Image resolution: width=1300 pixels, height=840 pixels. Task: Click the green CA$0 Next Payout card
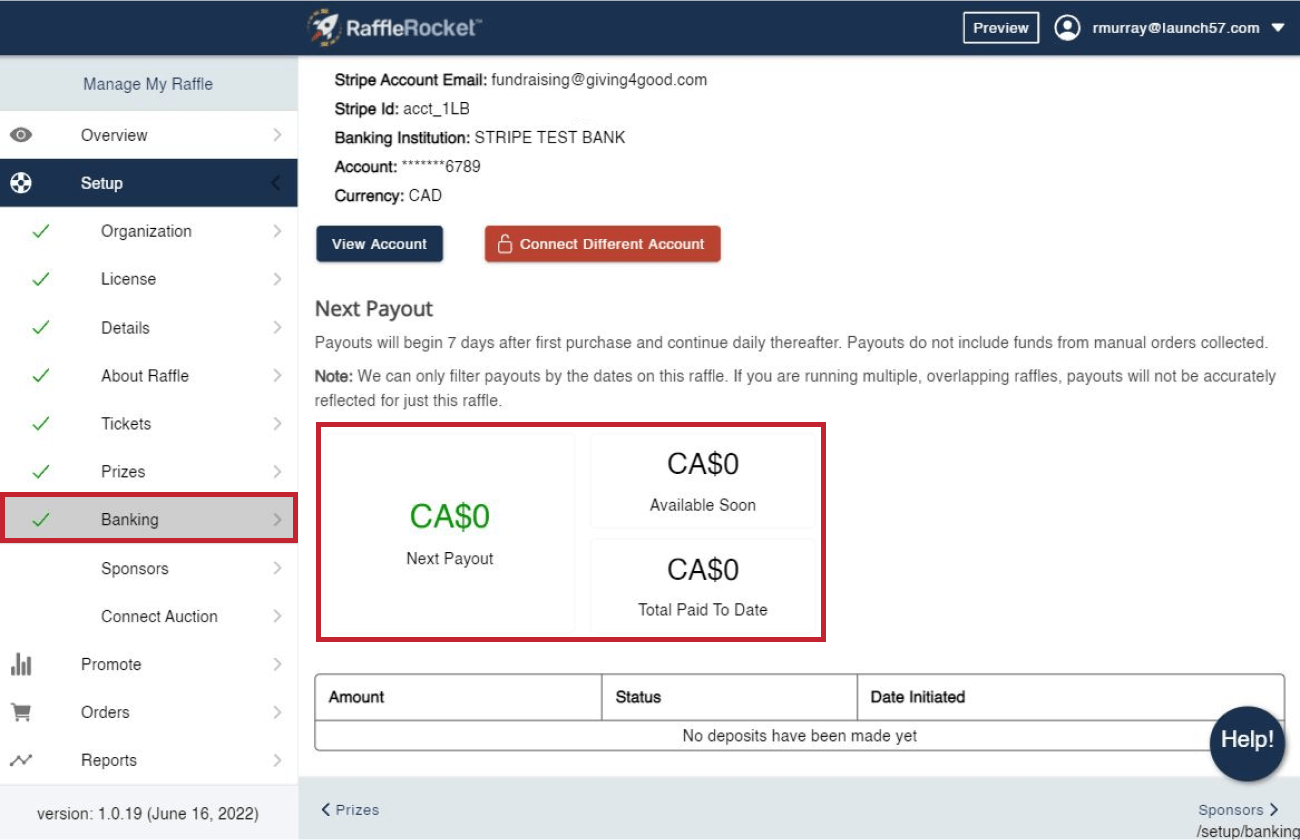point(449,532)
